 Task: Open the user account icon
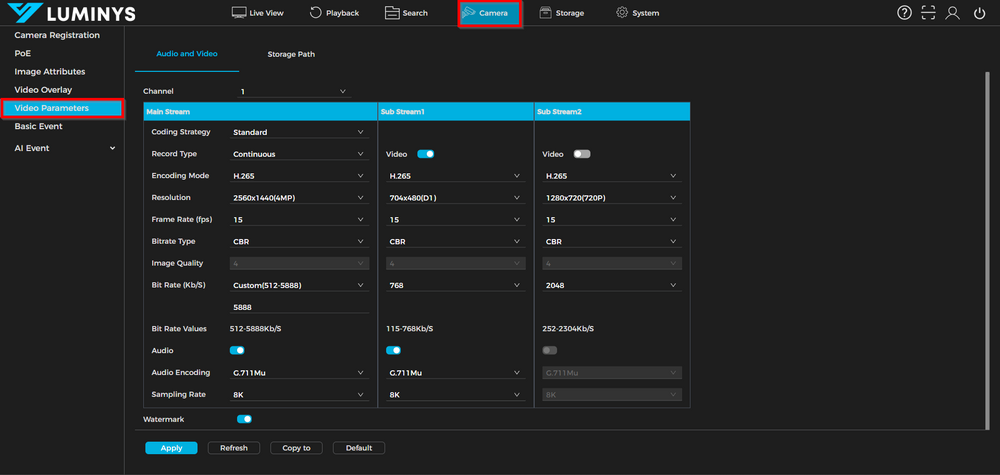click(953, 13)
